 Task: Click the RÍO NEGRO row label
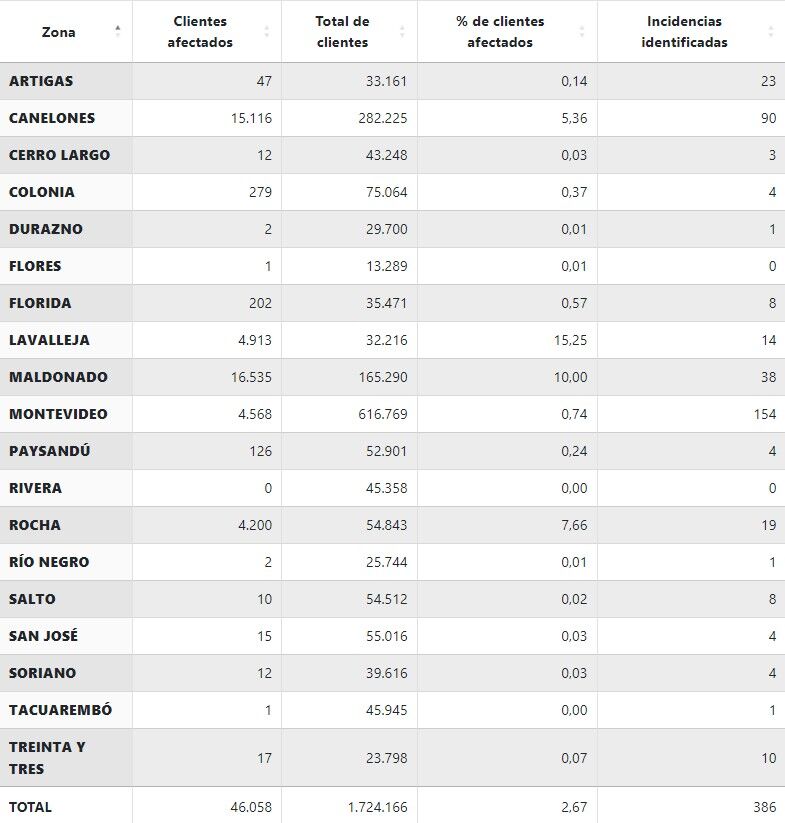pos(49,562)
